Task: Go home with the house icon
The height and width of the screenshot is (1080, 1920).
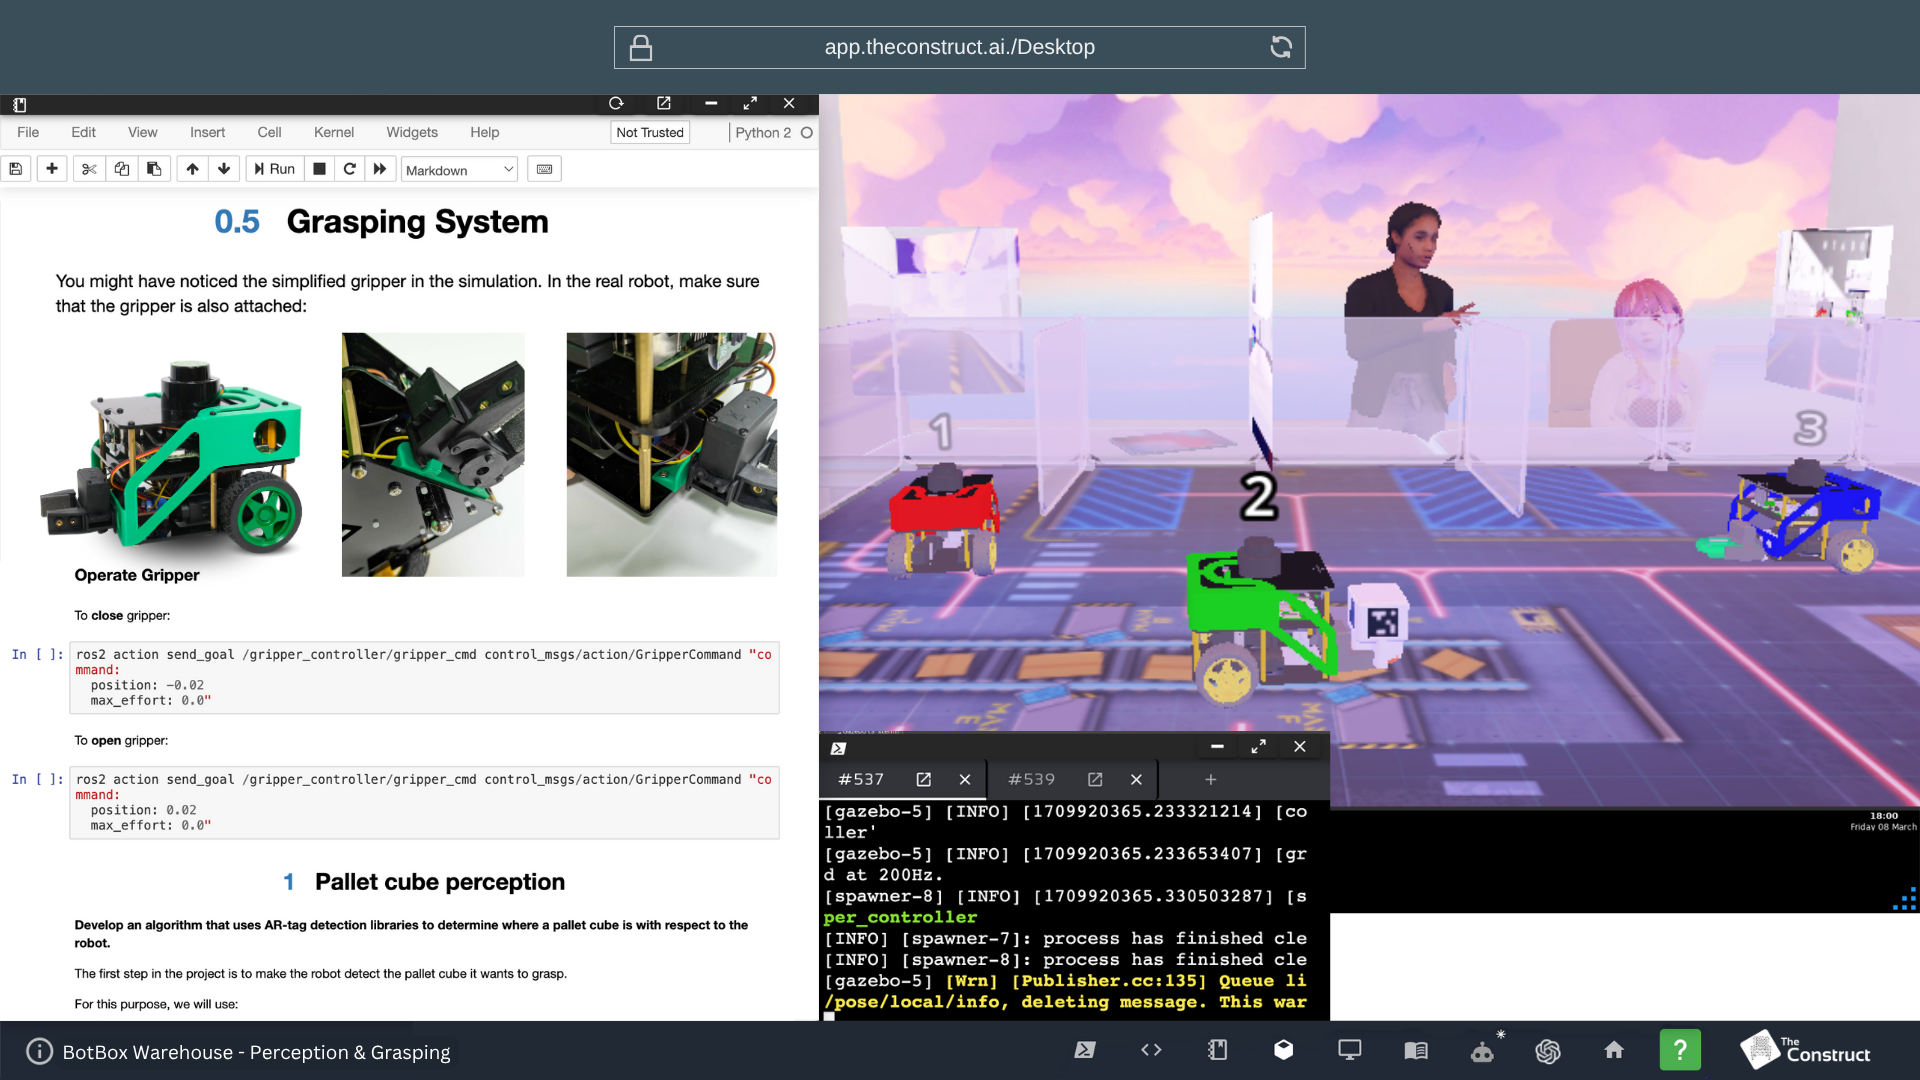Action: coord(1614,1050)
